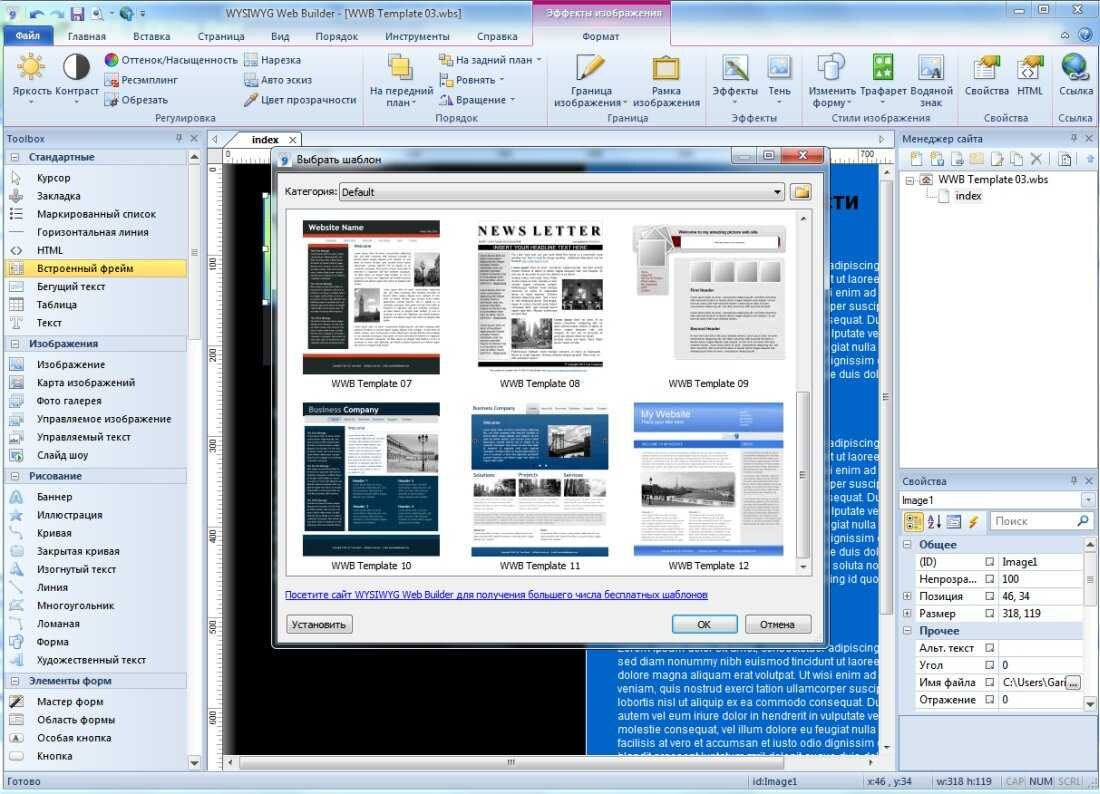Screen dimensions: 1100x794
Task: Switch to the Справка ribbon tab
Action: (497, 36)
